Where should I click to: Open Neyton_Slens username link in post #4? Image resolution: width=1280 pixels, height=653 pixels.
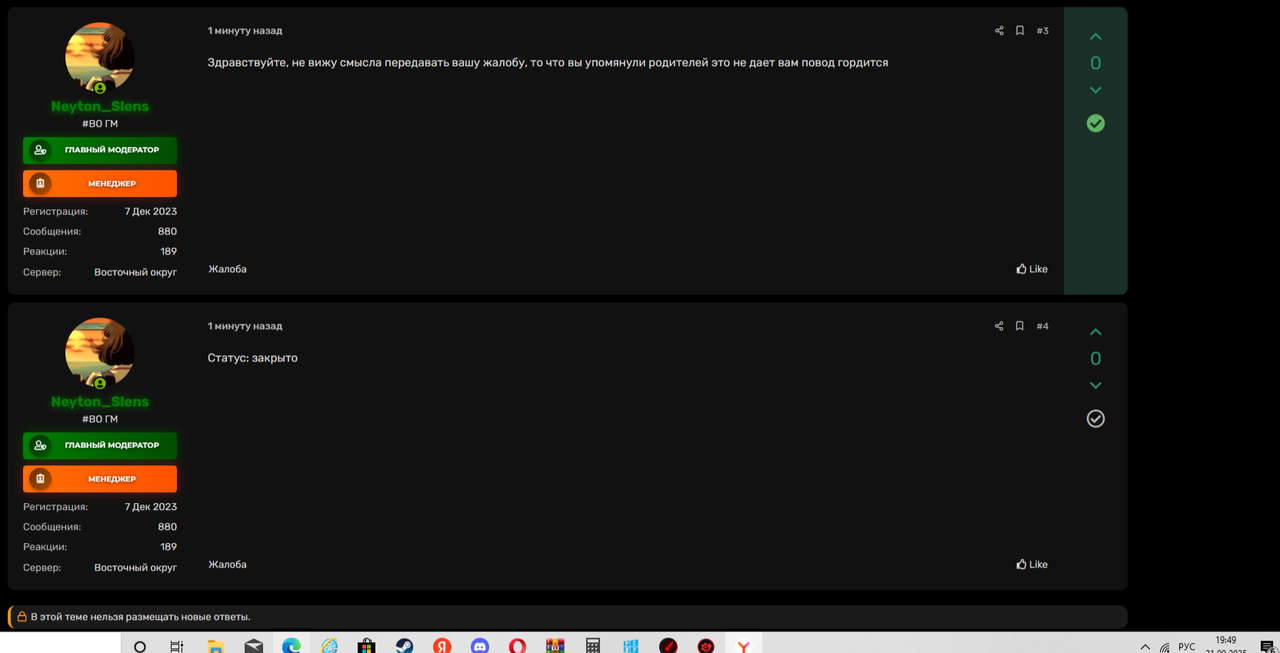(x=100, y=401)
